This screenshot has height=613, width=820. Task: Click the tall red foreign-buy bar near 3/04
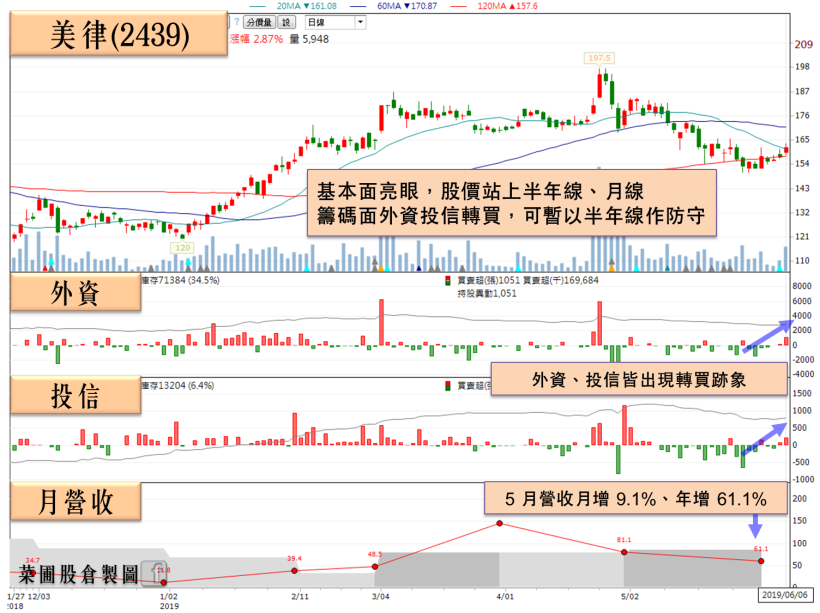click(382, 322)
